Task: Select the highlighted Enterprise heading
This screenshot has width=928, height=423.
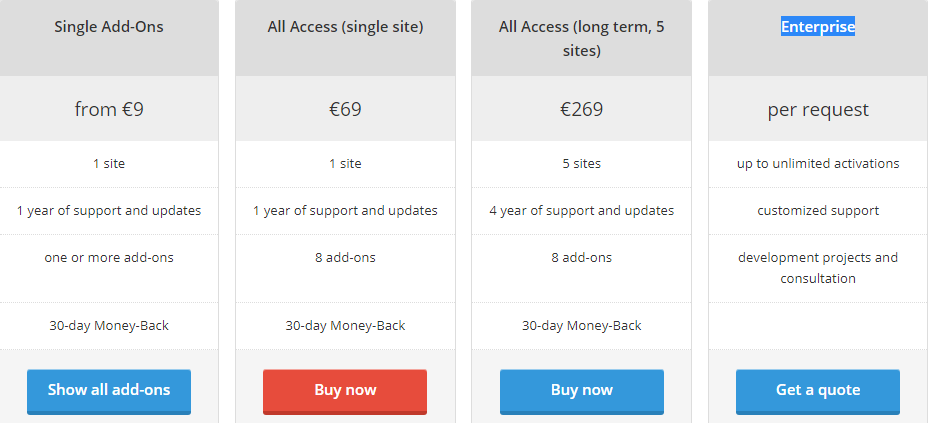Action: pyautogui.click(x=818, y=27)
